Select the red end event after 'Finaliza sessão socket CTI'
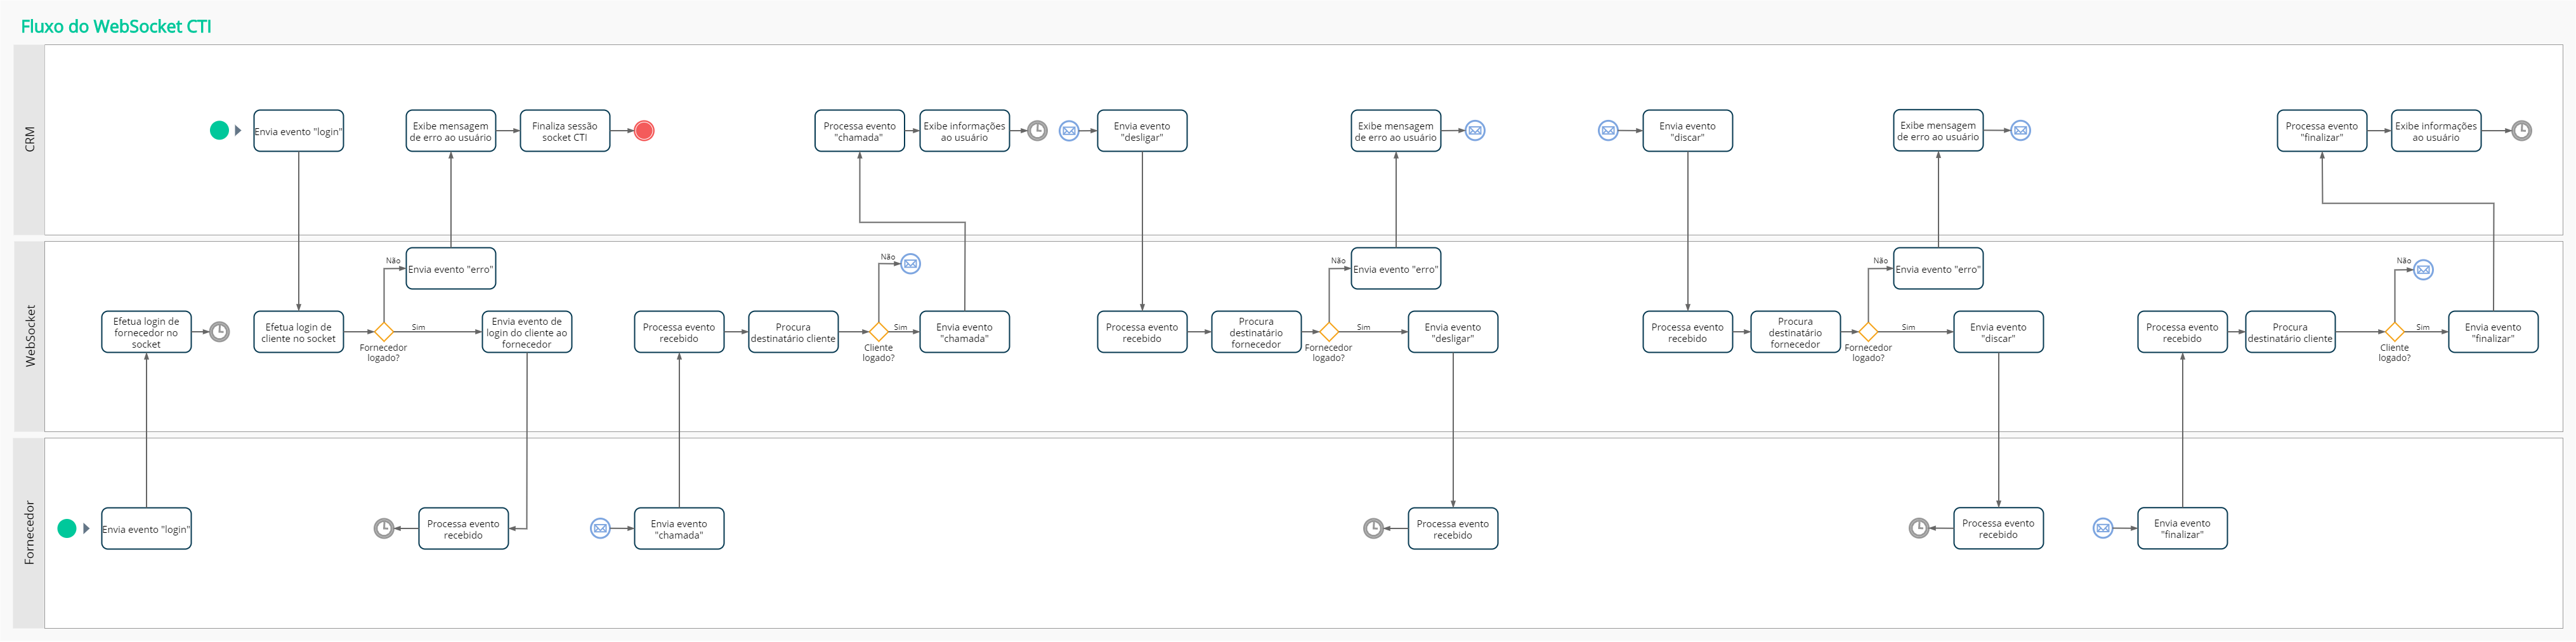This screenshot has height=642, width=2576. click(644, 131)
